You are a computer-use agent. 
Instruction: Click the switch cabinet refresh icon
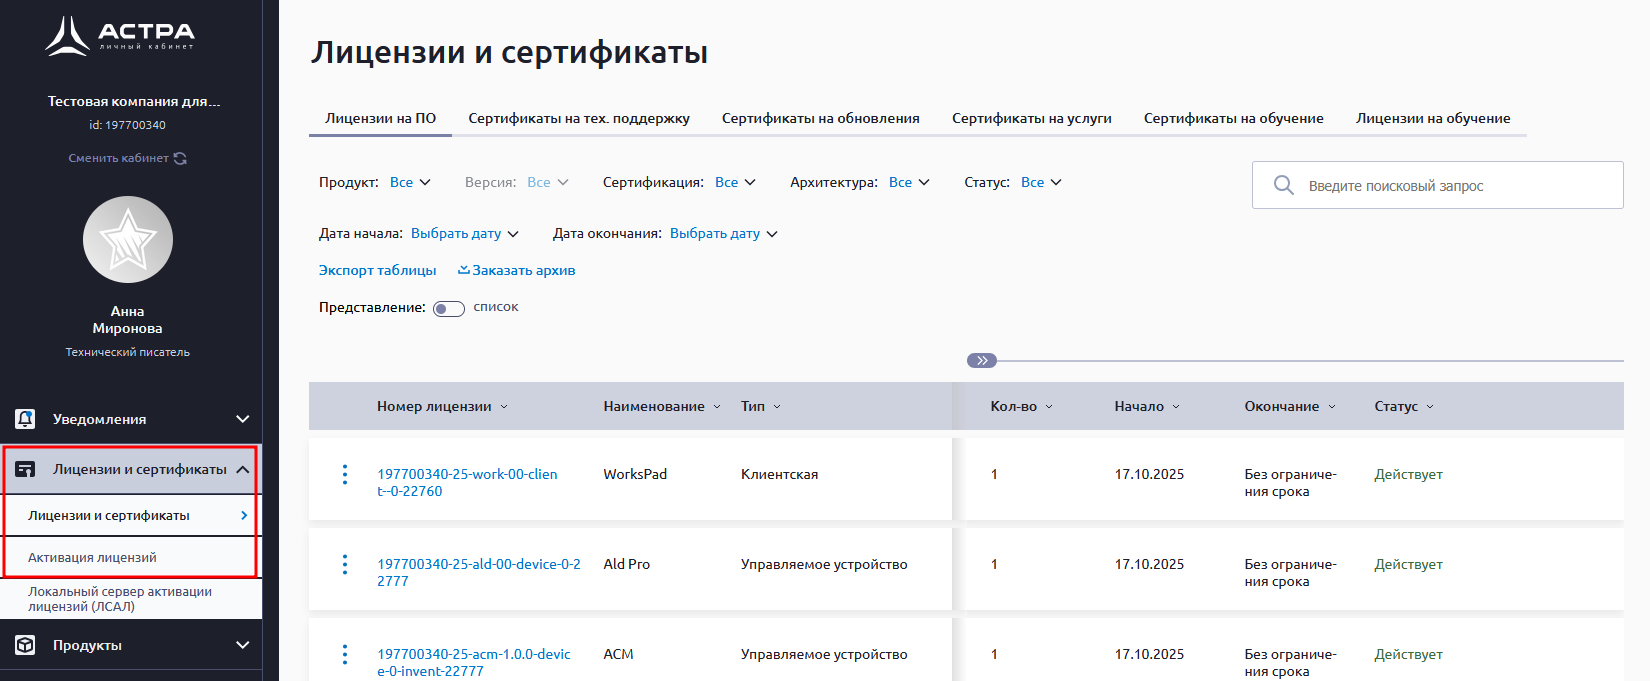pyautogui.click(x=180, y=158)
